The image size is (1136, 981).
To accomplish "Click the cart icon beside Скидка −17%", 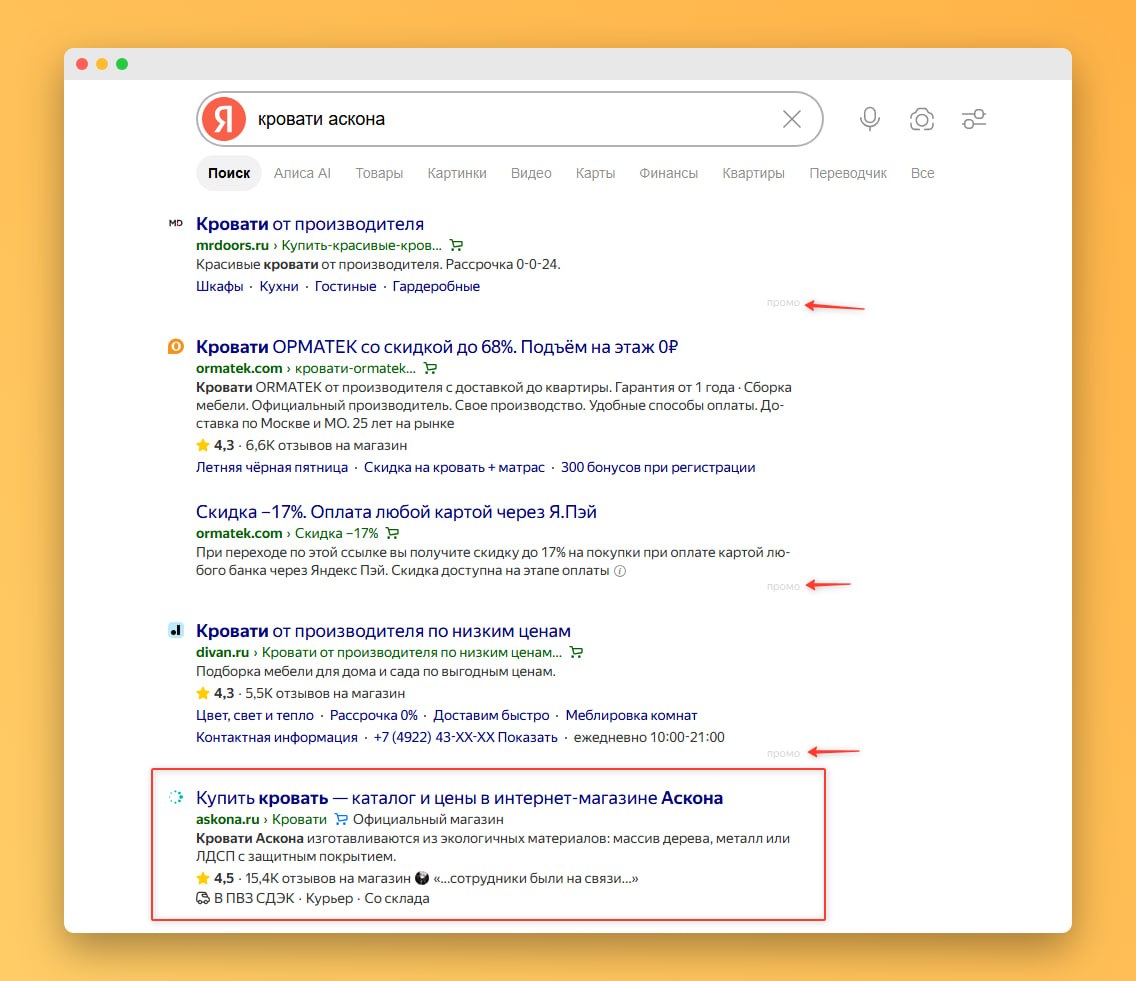I will click(392, 533).
